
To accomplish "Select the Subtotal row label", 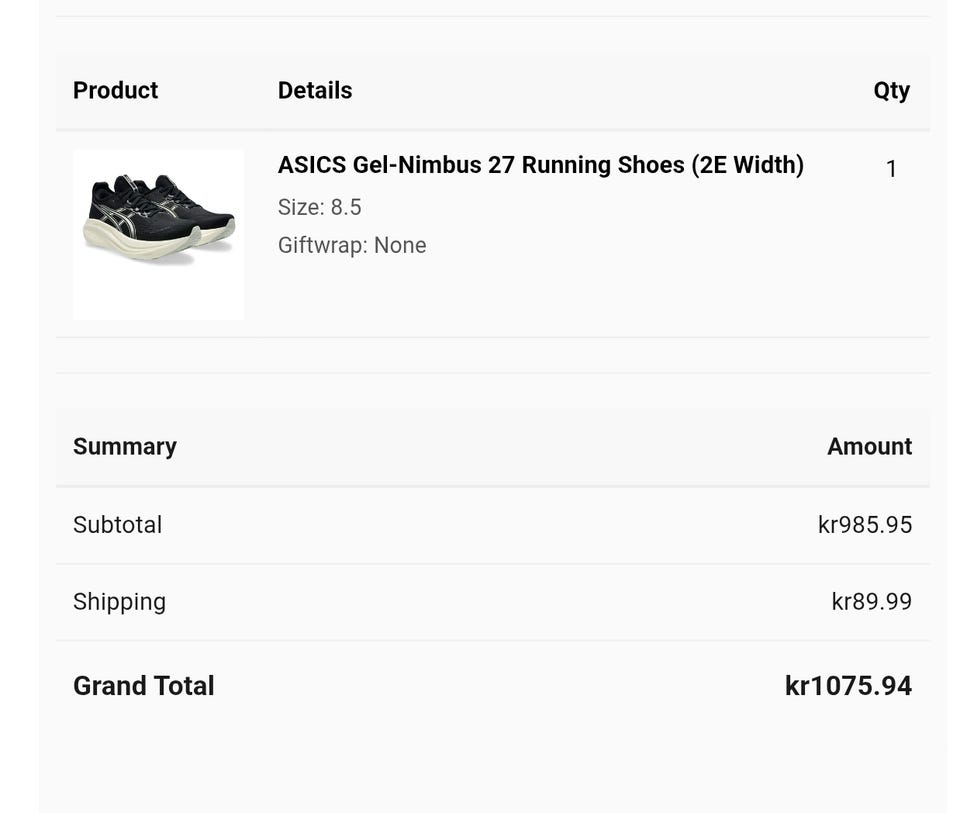I will pos(118,525).
